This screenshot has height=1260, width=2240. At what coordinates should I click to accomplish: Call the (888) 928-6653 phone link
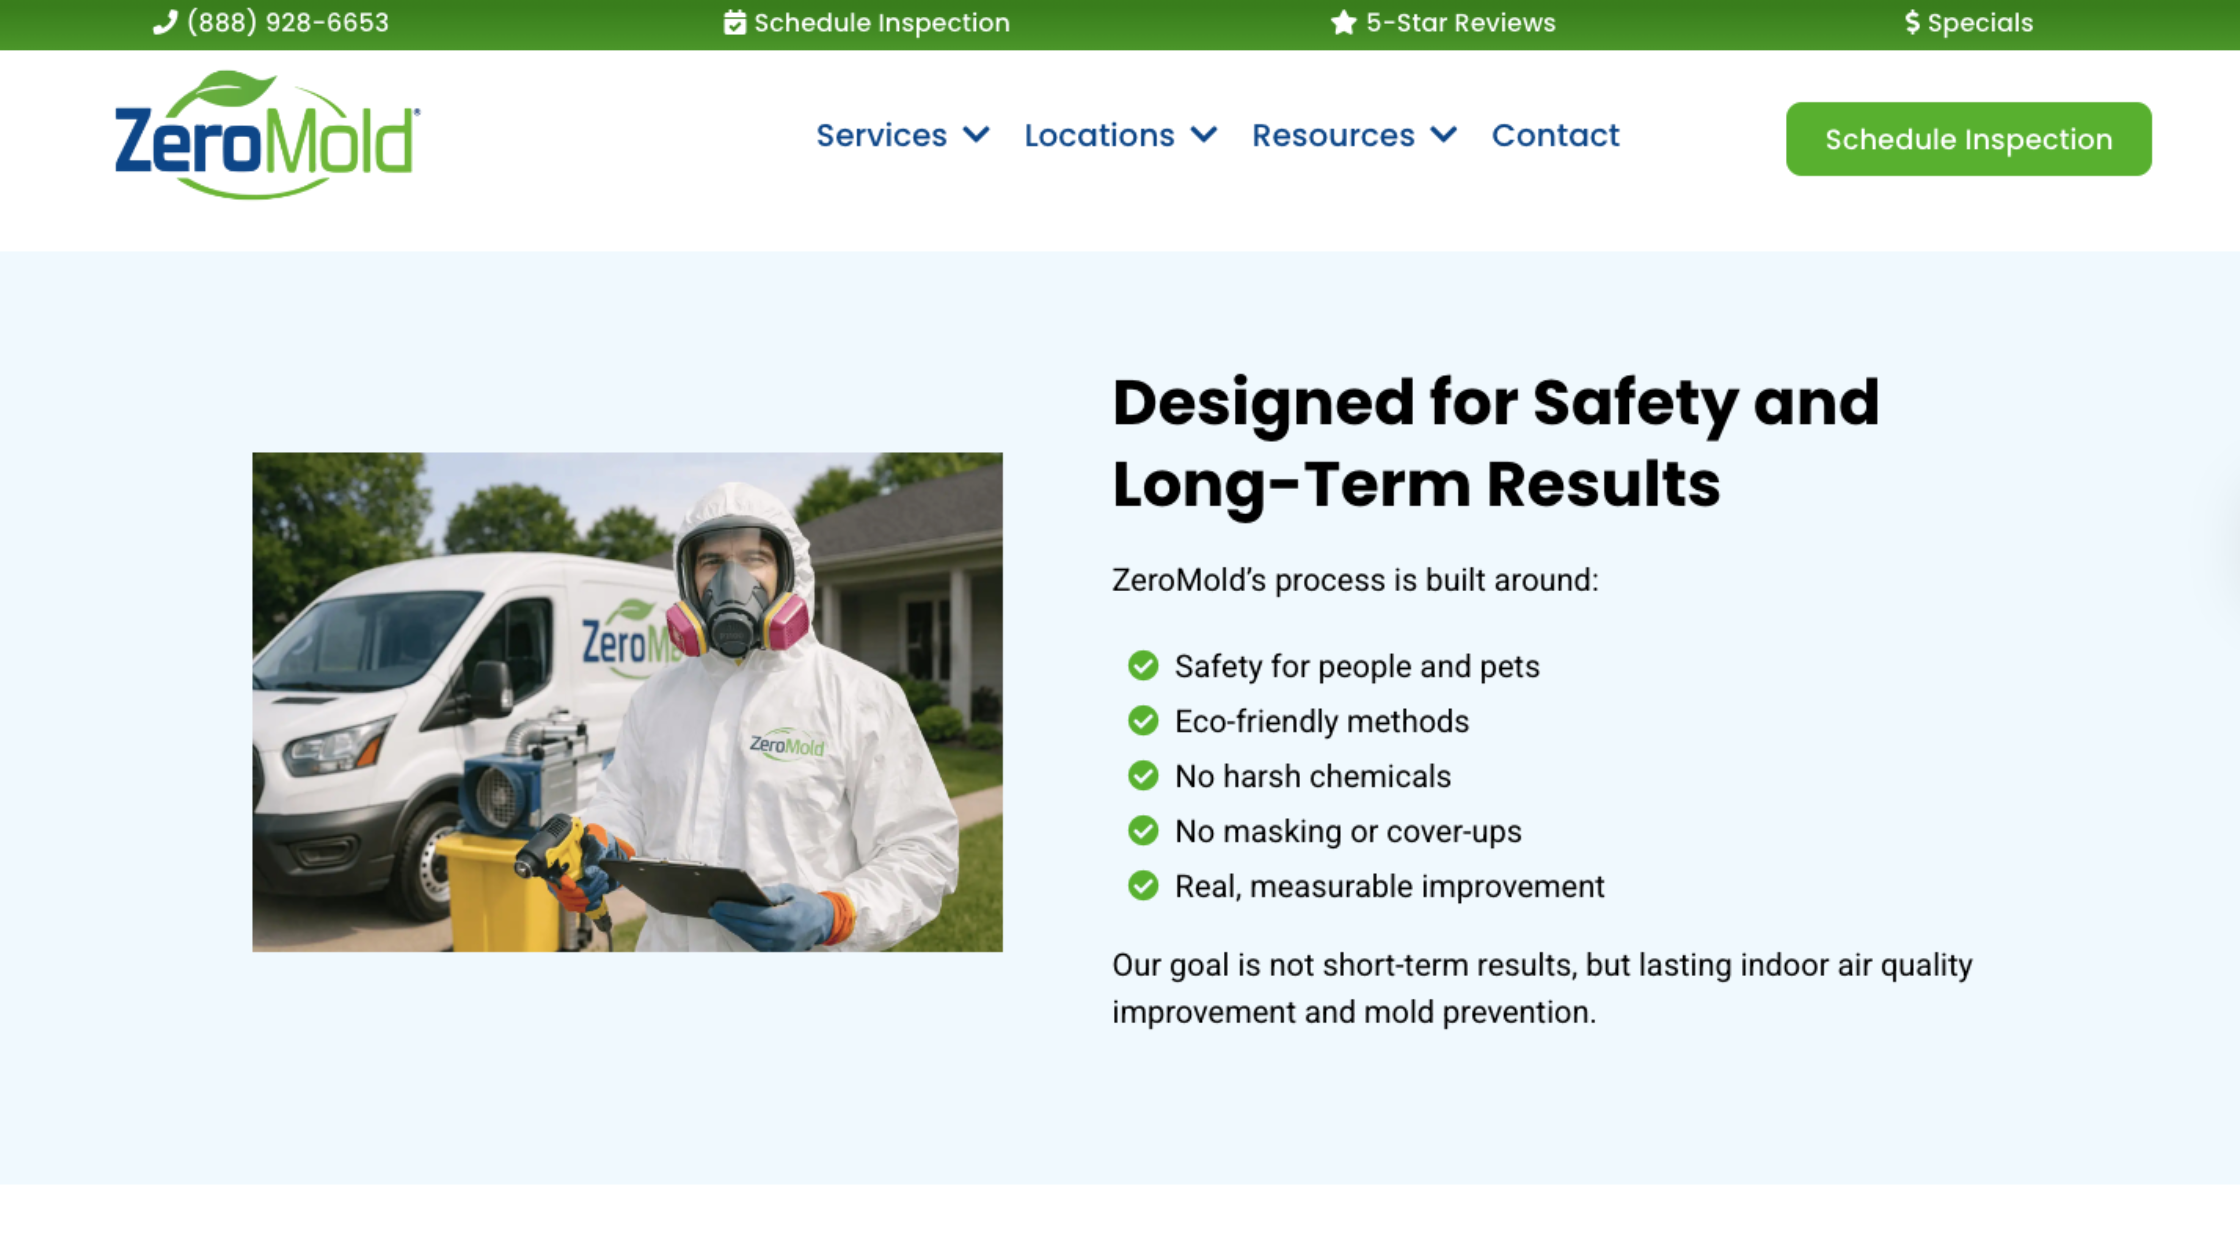click(x=288, y=22)
